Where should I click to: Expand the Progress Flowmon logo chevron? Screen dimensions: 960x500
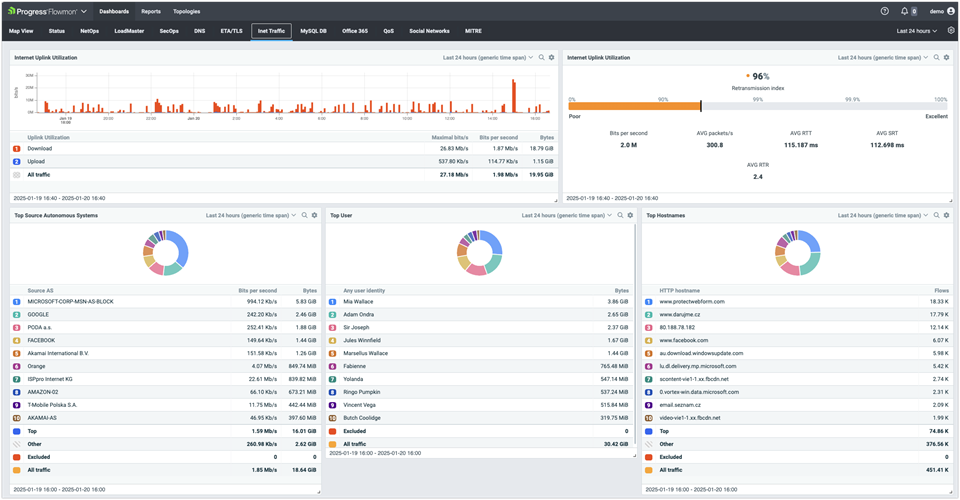[x=83, y=11]
